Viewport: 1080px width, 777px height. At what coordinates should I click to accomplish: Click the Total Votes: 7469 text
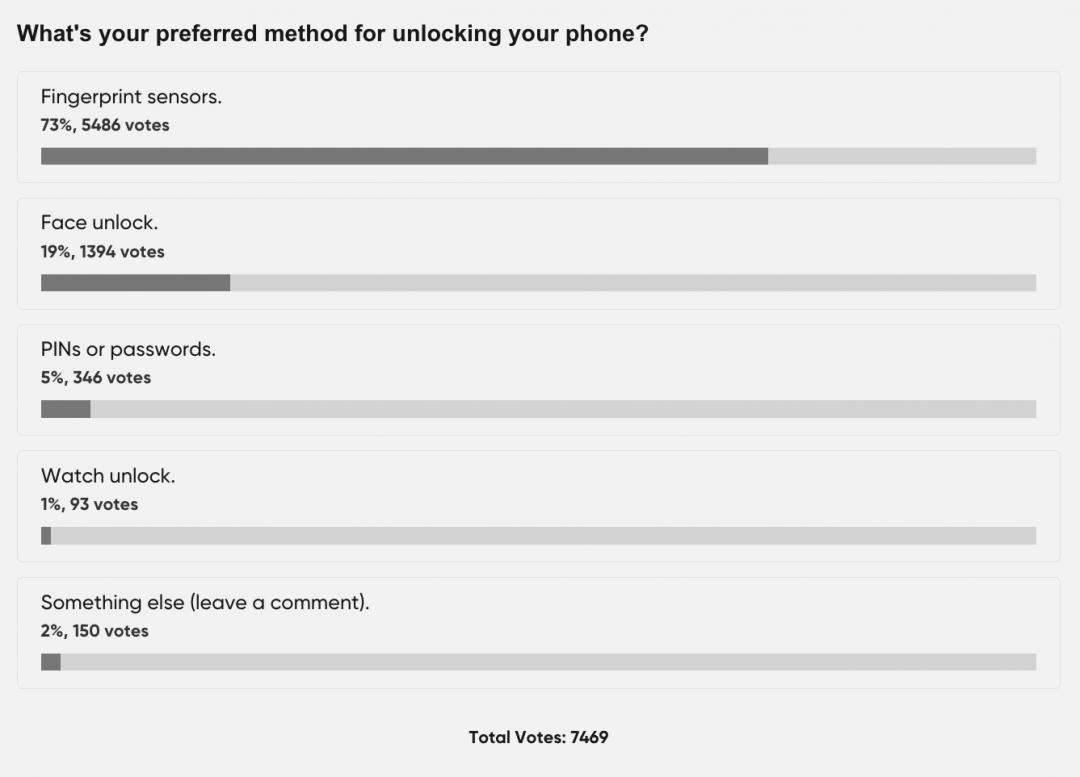point(538,737)
